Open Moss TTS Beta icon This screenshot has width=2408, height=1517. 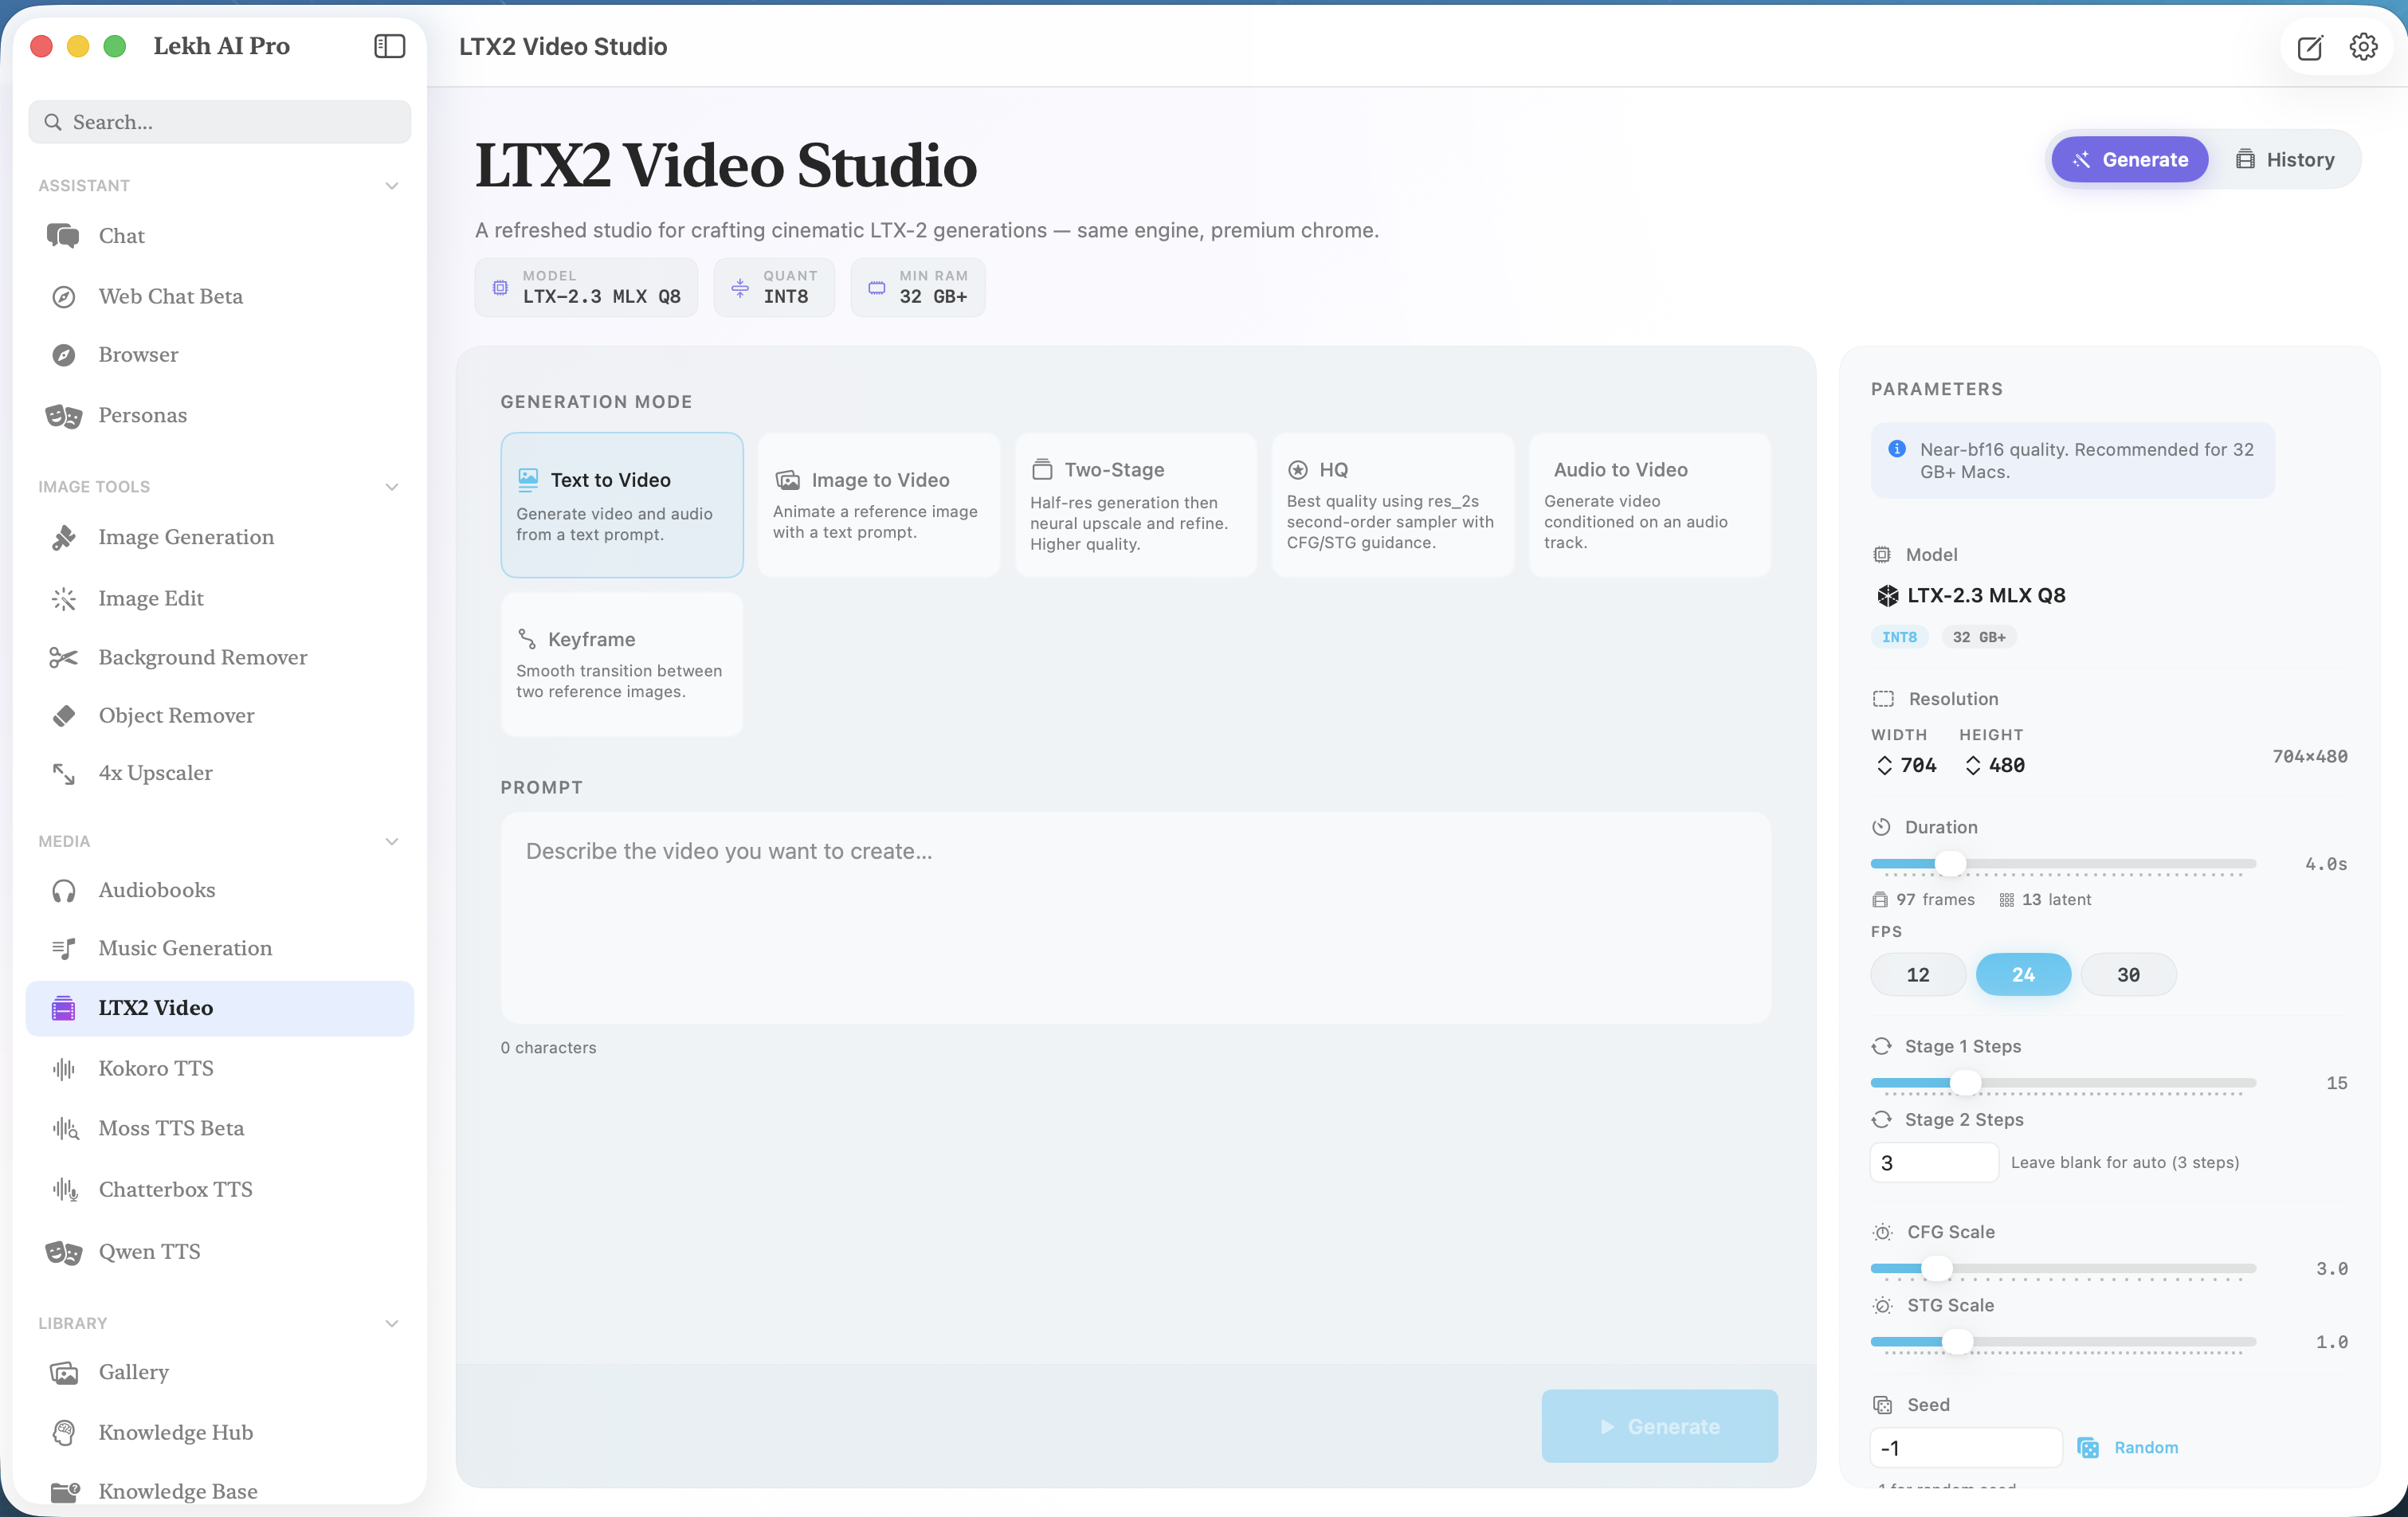pyautogui.click(x=65, y=1129)
